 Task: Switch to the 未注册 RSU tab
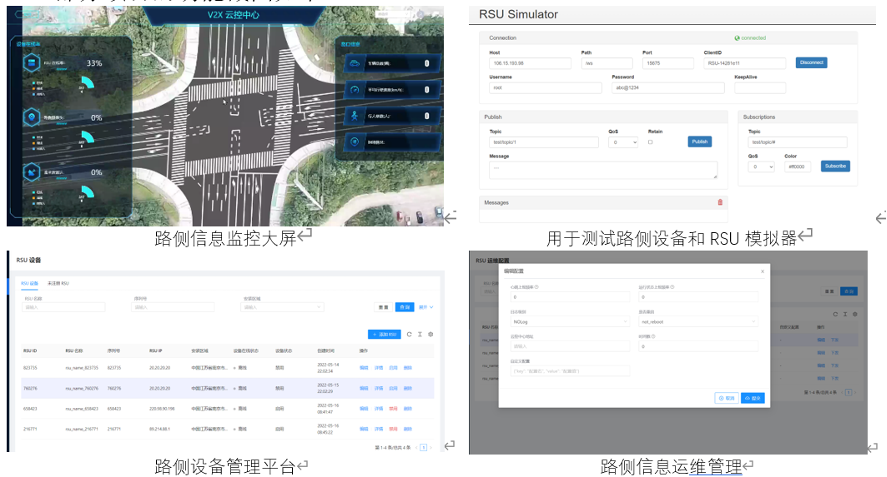(x=59, y=283)
